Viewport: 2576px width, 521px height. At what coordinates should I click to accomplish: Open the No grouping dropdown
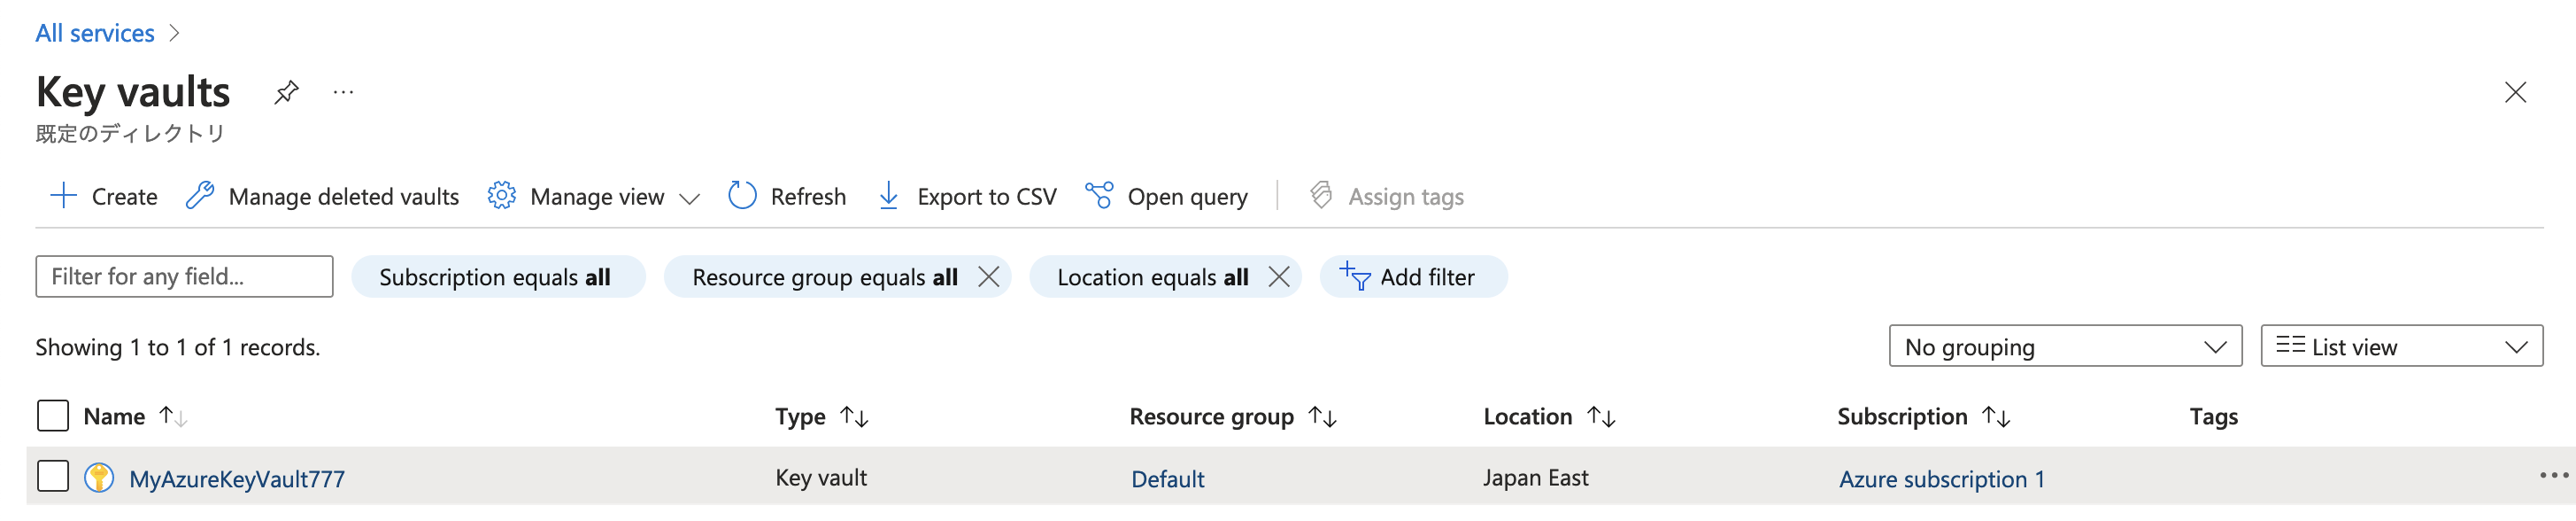point(2064,346)
